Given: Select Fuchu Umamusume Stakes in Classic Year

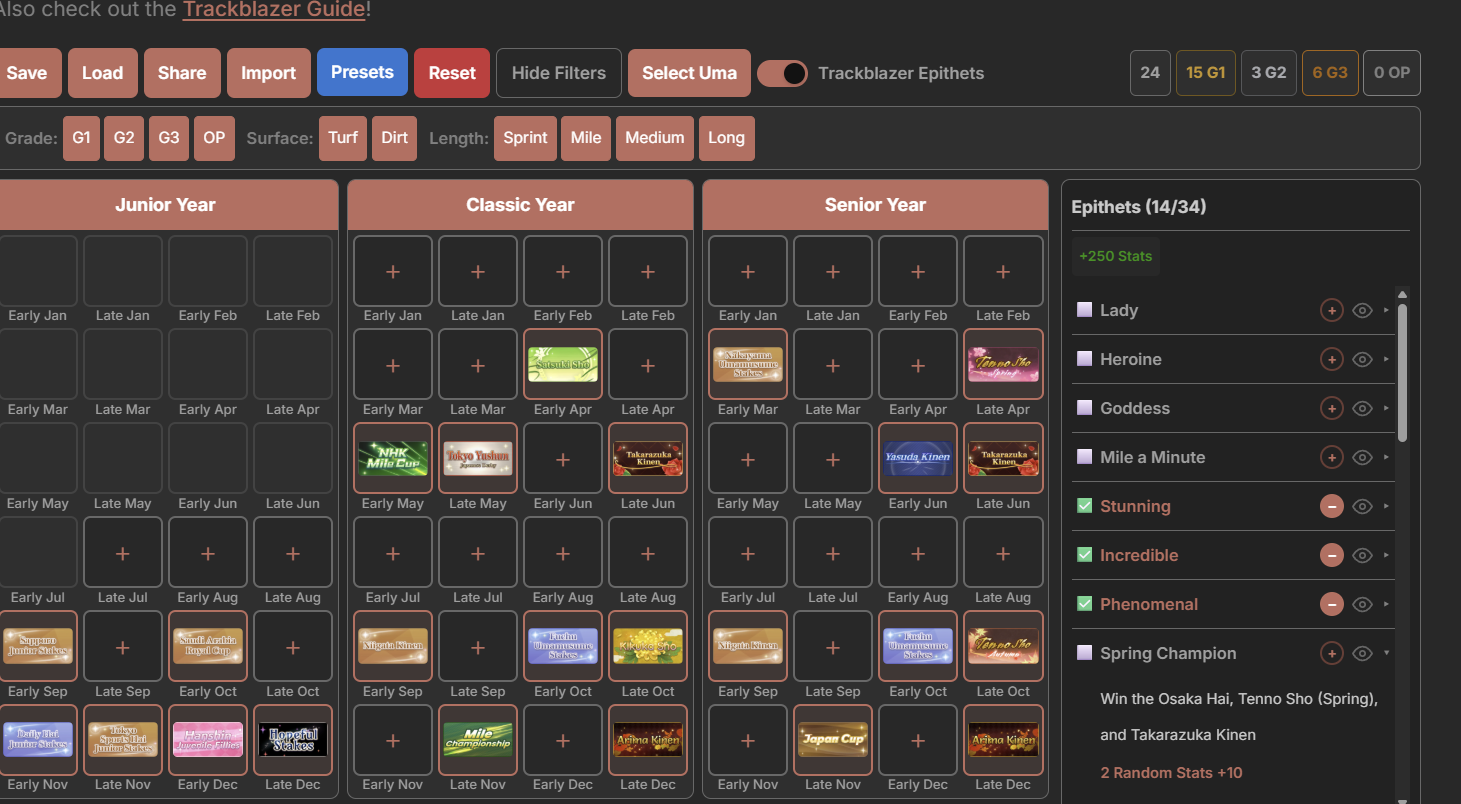Looking at the screenshot, I should [x=563, y=647].
